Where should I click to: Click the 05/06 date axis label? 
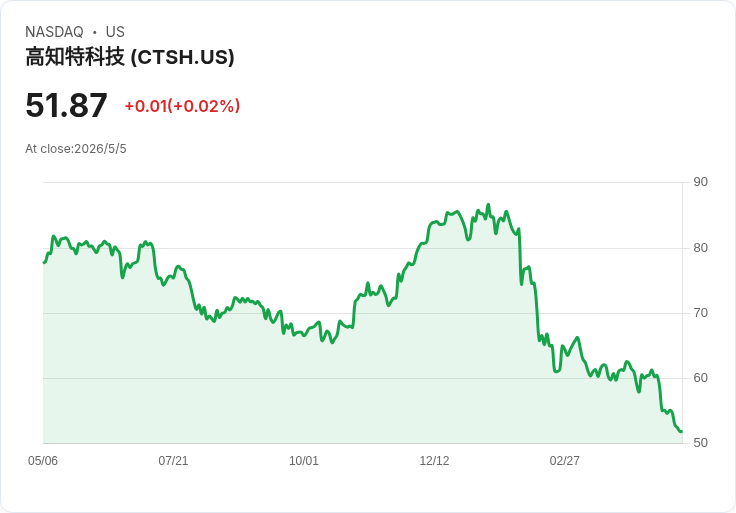click(43, 460)
